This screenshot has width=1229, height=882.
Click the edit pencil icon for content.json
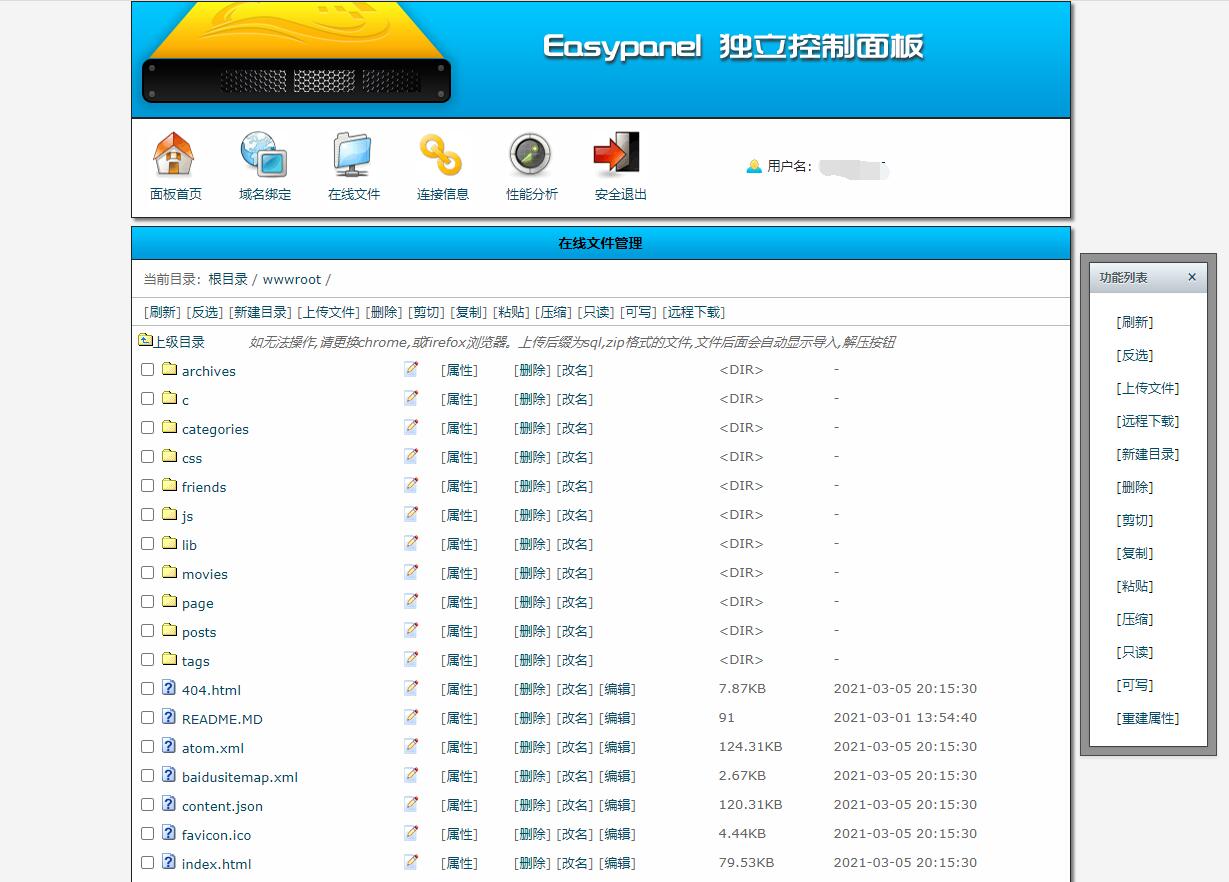click(x=411, y=804)
